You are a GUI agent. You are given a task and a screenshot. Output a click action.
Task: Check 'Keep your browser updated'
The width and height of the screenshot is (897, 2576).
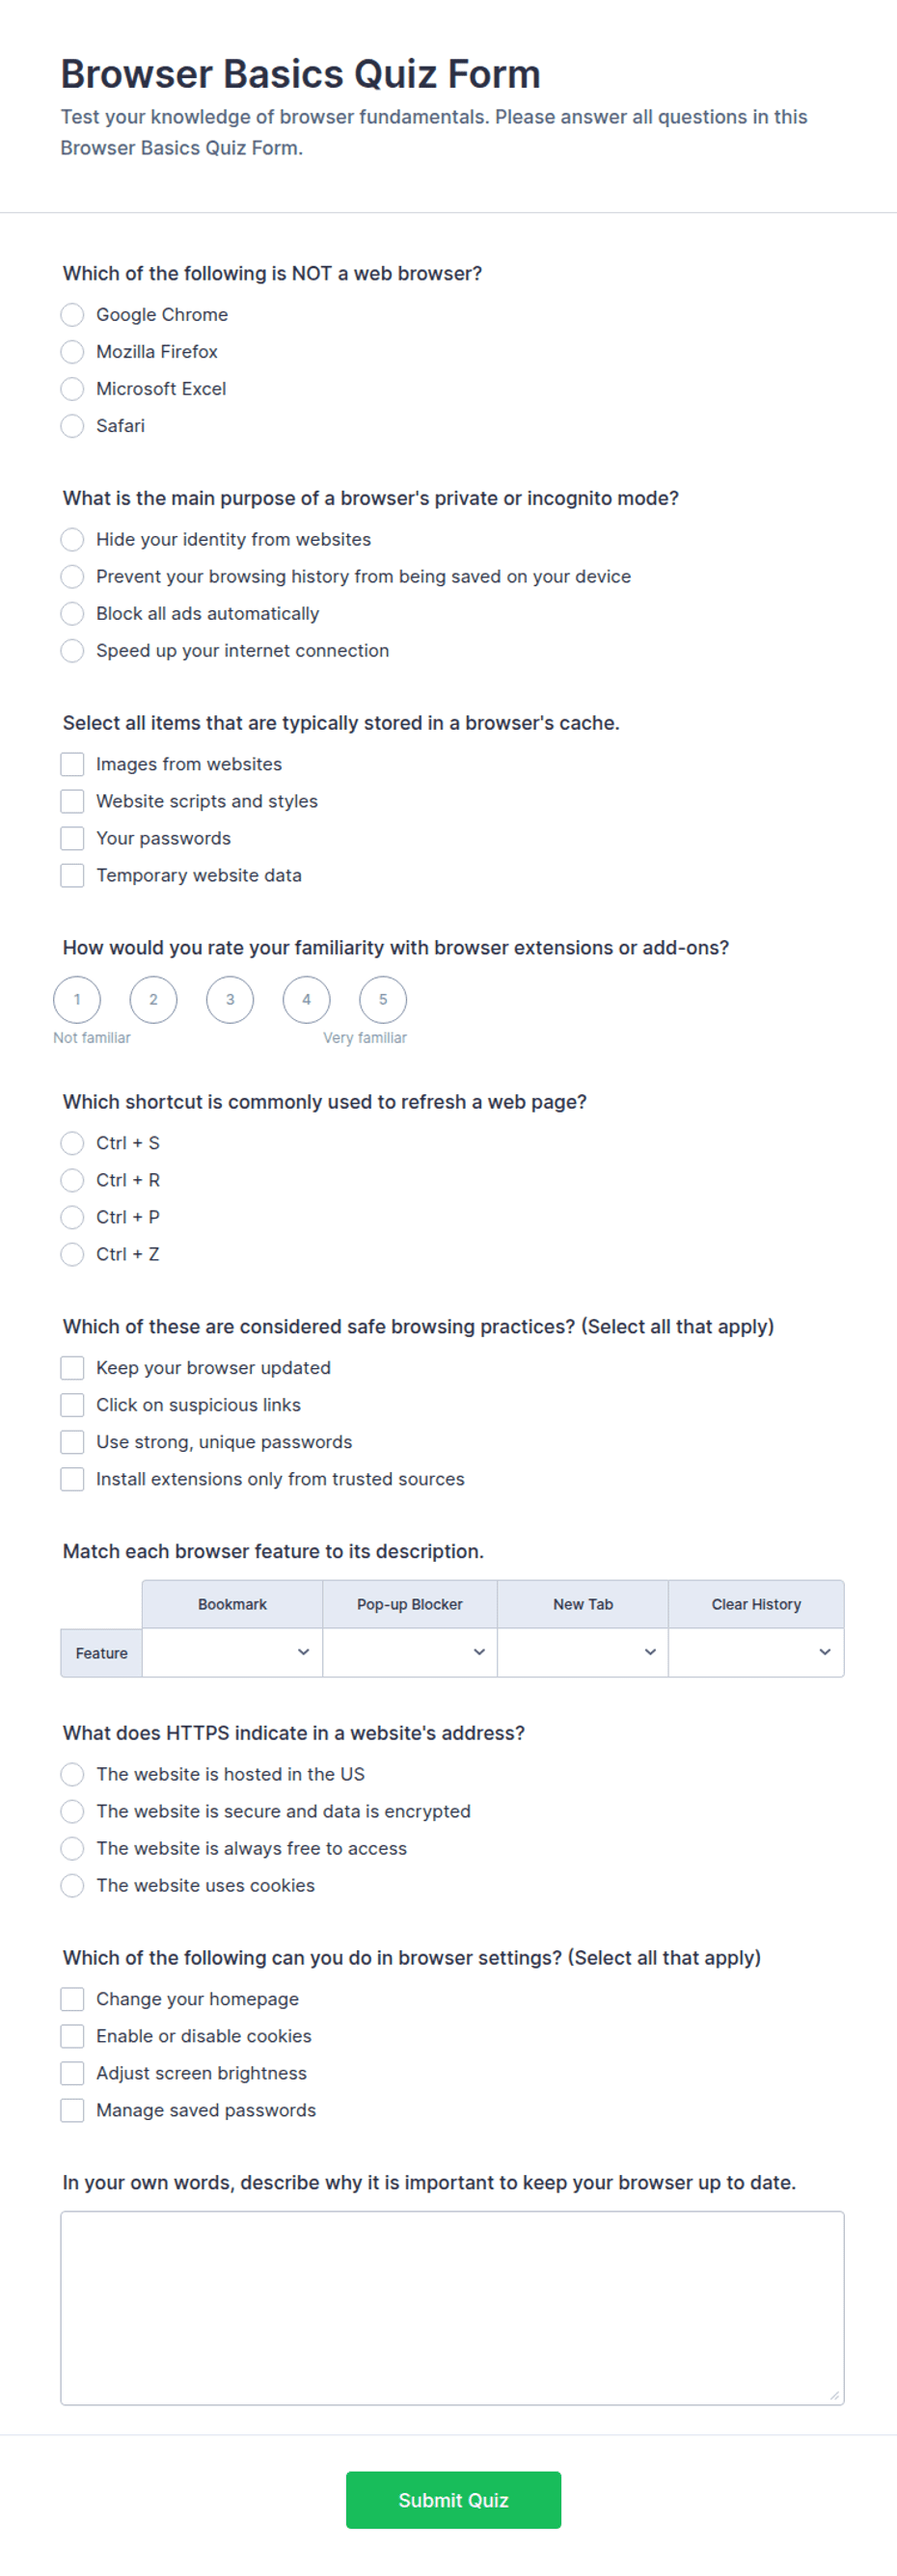click(72, 1368)
